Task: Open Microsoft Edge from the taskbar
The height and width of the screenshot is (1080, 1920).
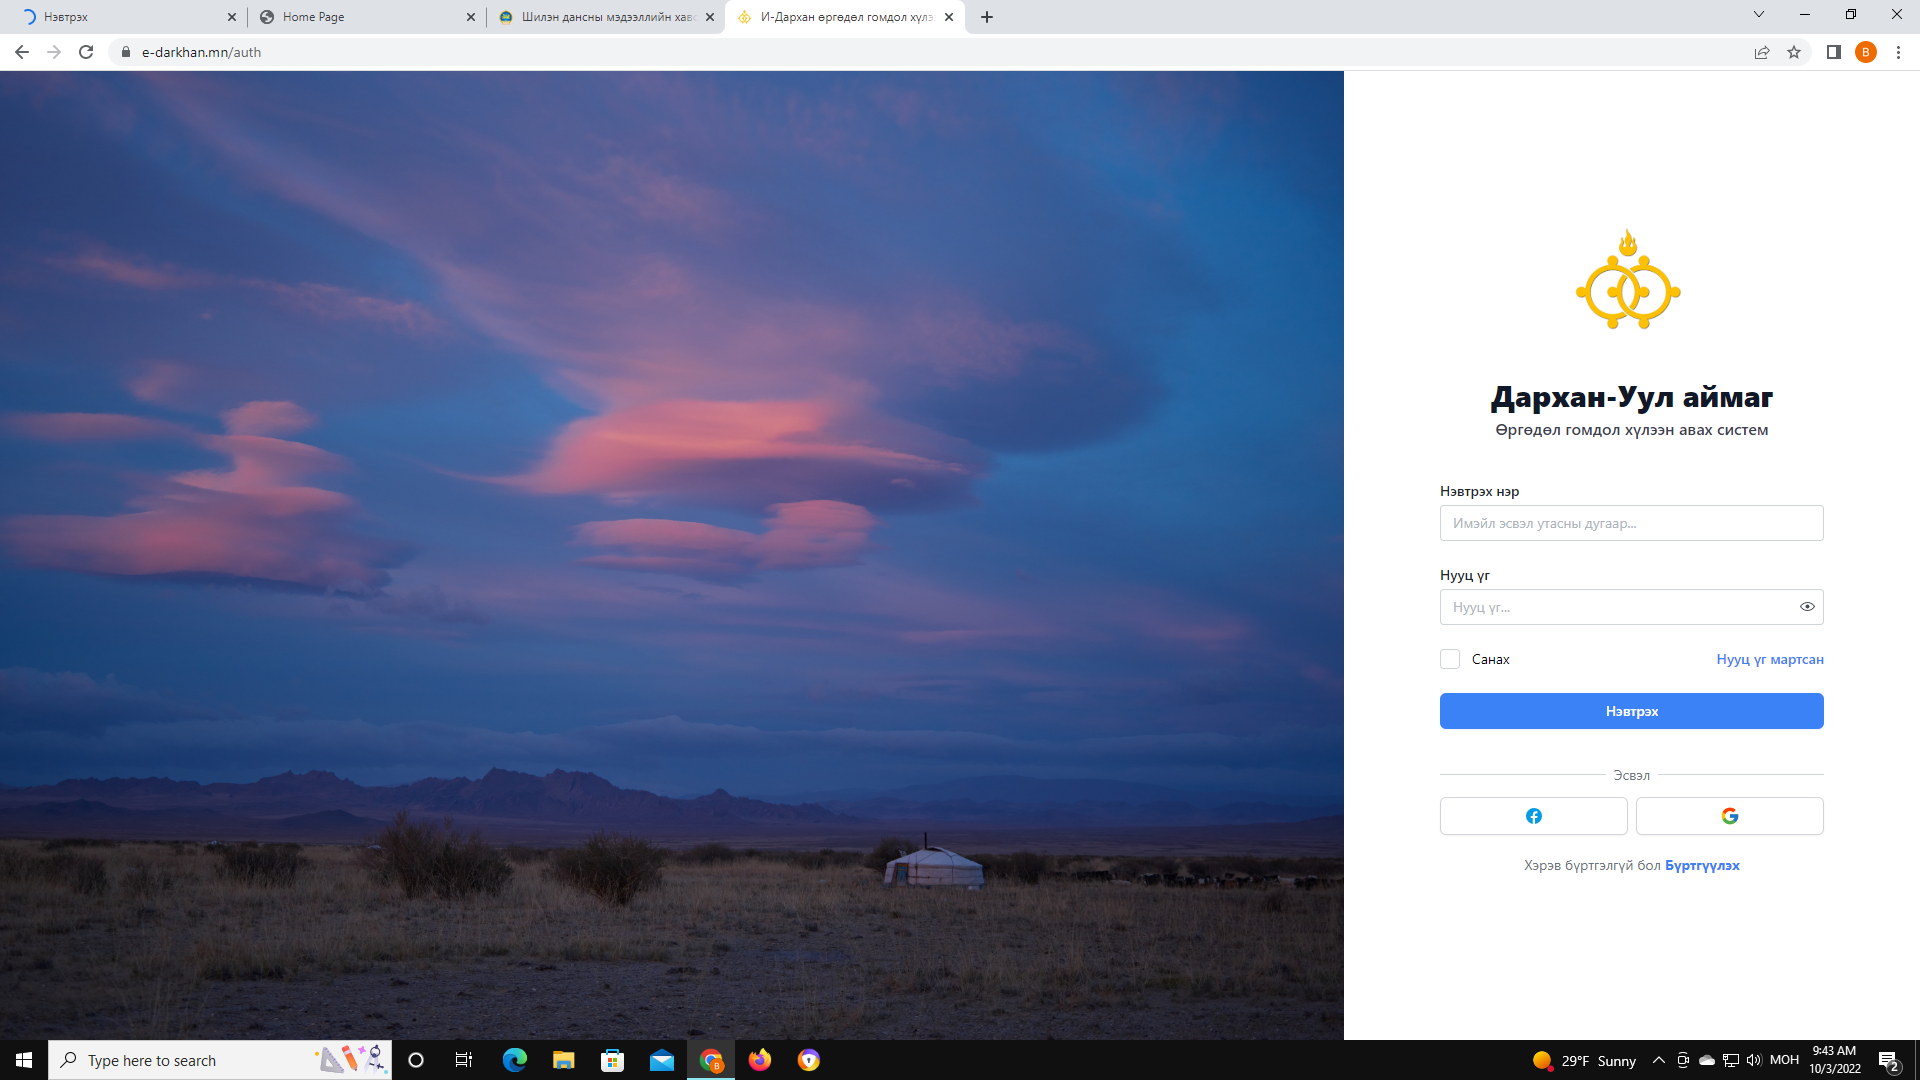Action: [x=515, y=1060]
